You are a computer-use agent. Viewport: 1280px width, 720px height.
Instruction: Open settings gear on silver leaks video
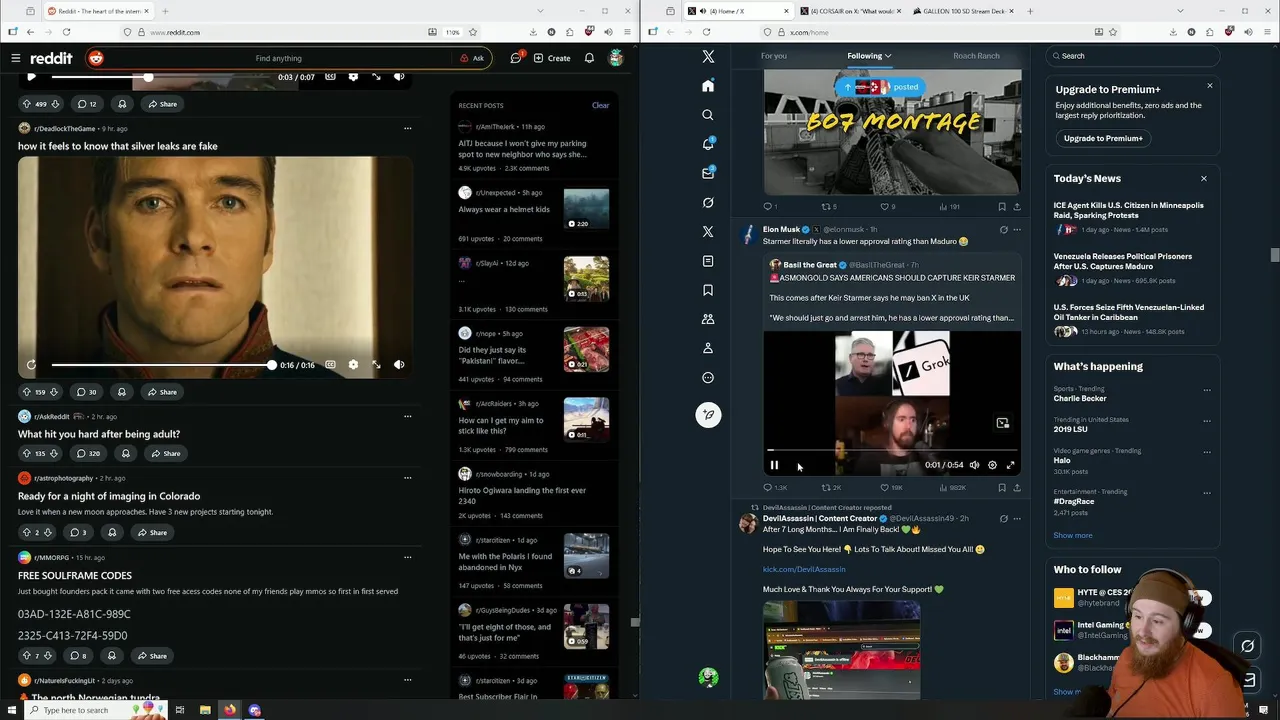tap(353, 365)
